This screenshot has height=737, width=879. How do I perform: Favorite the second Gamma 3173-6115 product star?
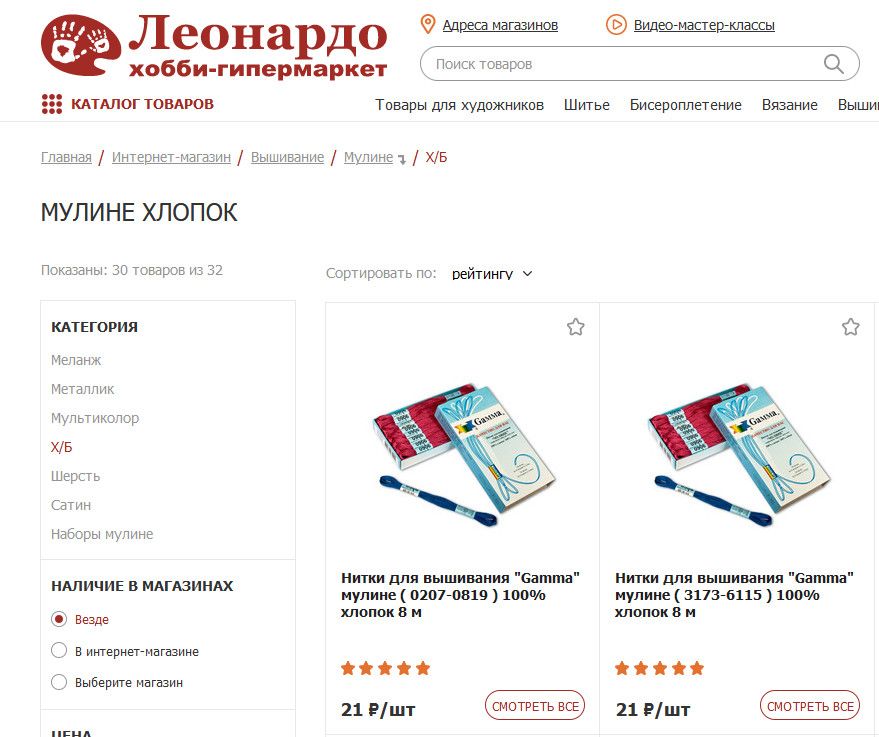850,327
